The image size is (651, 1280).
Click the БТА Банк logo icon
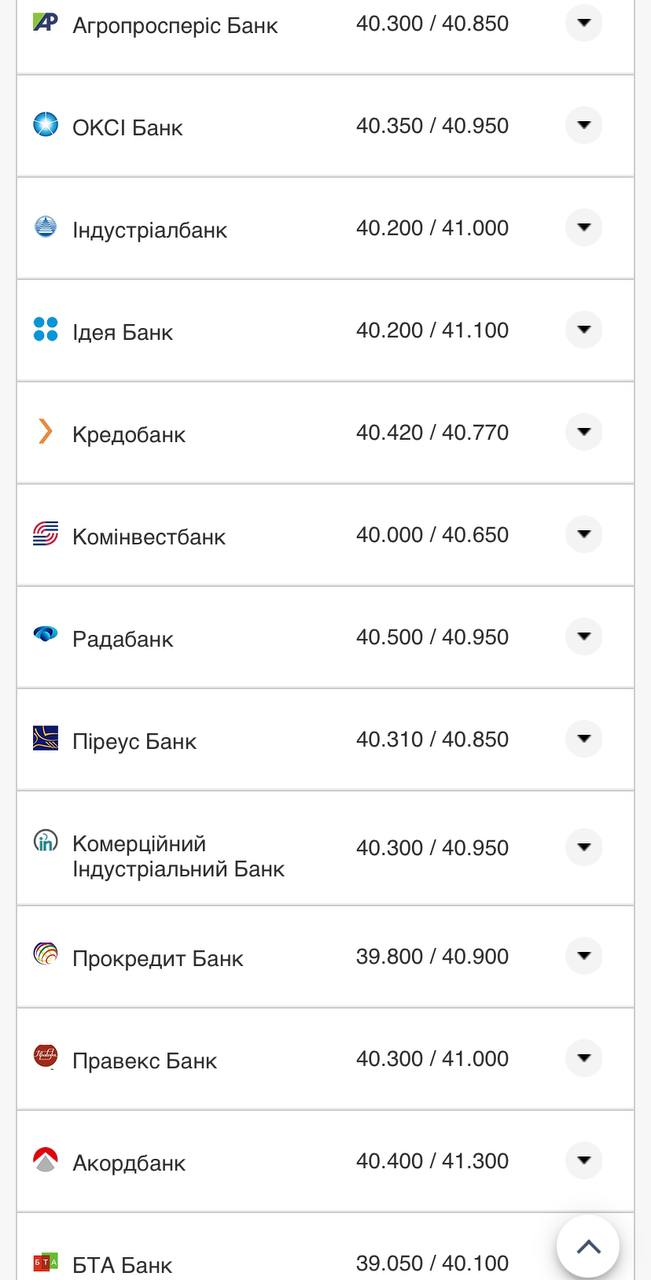[x=44, y=1263]
